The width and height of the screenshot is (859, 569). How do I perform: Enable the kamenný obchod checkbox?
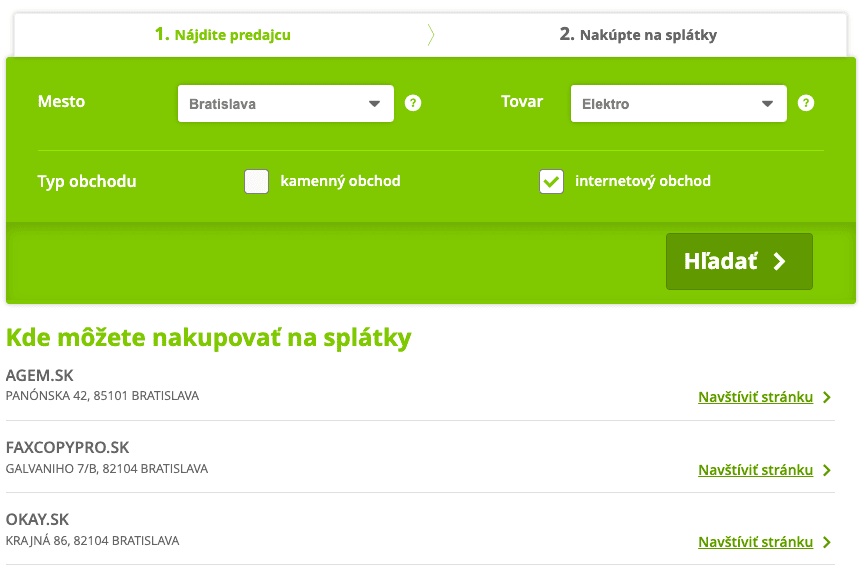pyautogui.click(x=257, y=181)
